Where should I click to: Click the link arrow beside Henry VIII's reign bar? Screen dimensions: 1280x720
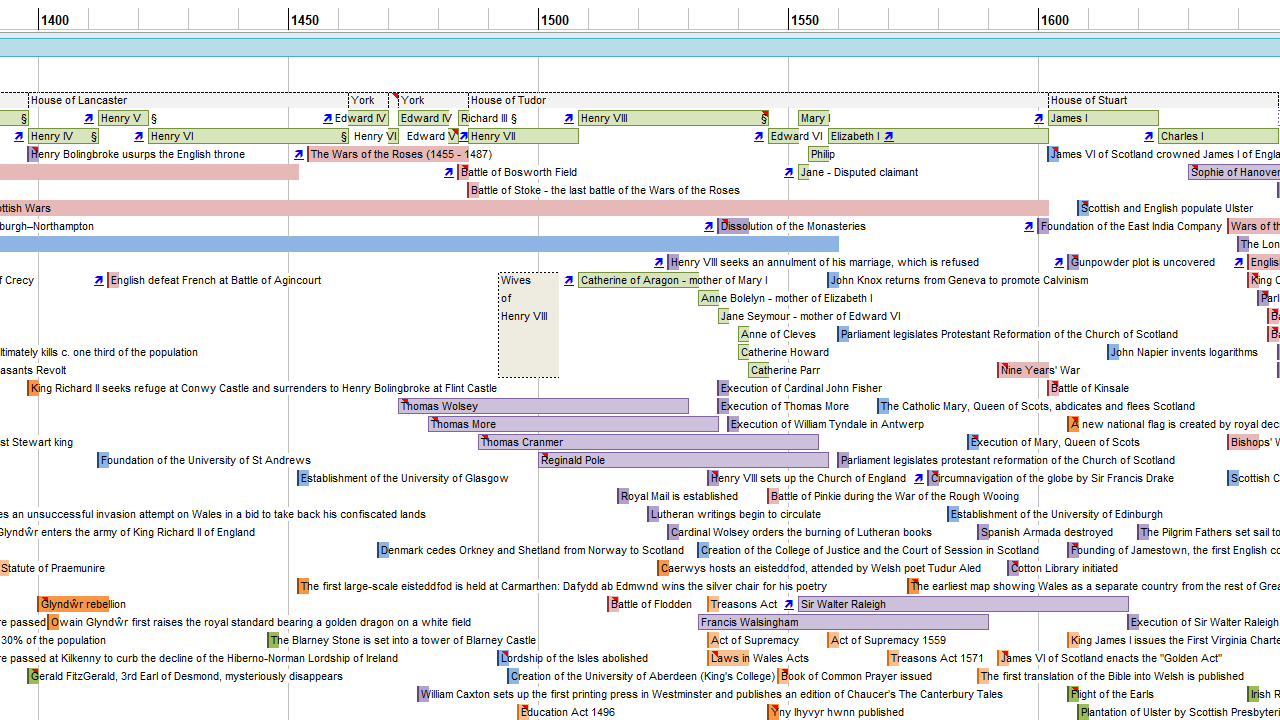point(568,118)
